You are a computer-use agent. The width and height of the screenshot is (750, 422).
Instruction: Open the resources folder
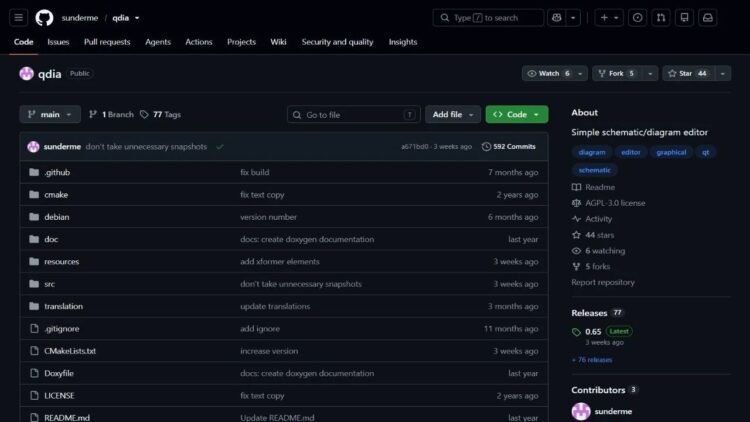coord(62,262)
